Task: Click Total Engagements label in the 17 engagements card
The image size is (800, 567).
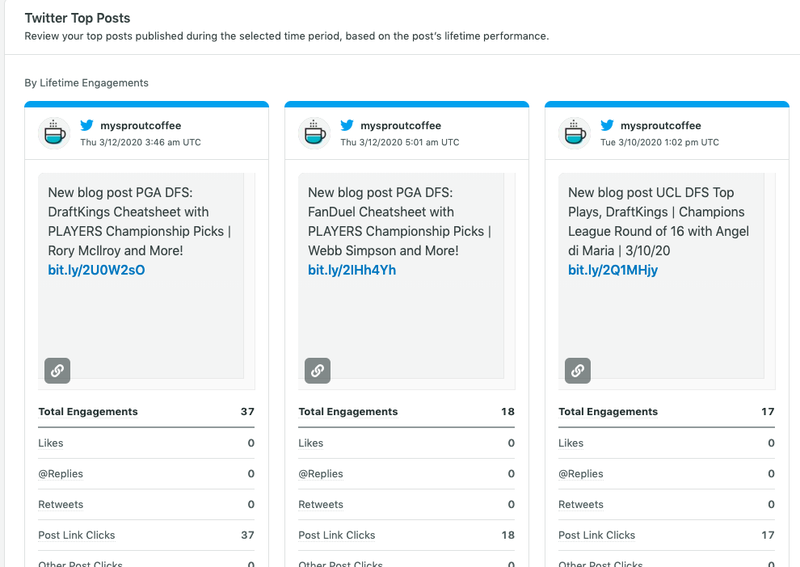Action: [x=608, y=411]
